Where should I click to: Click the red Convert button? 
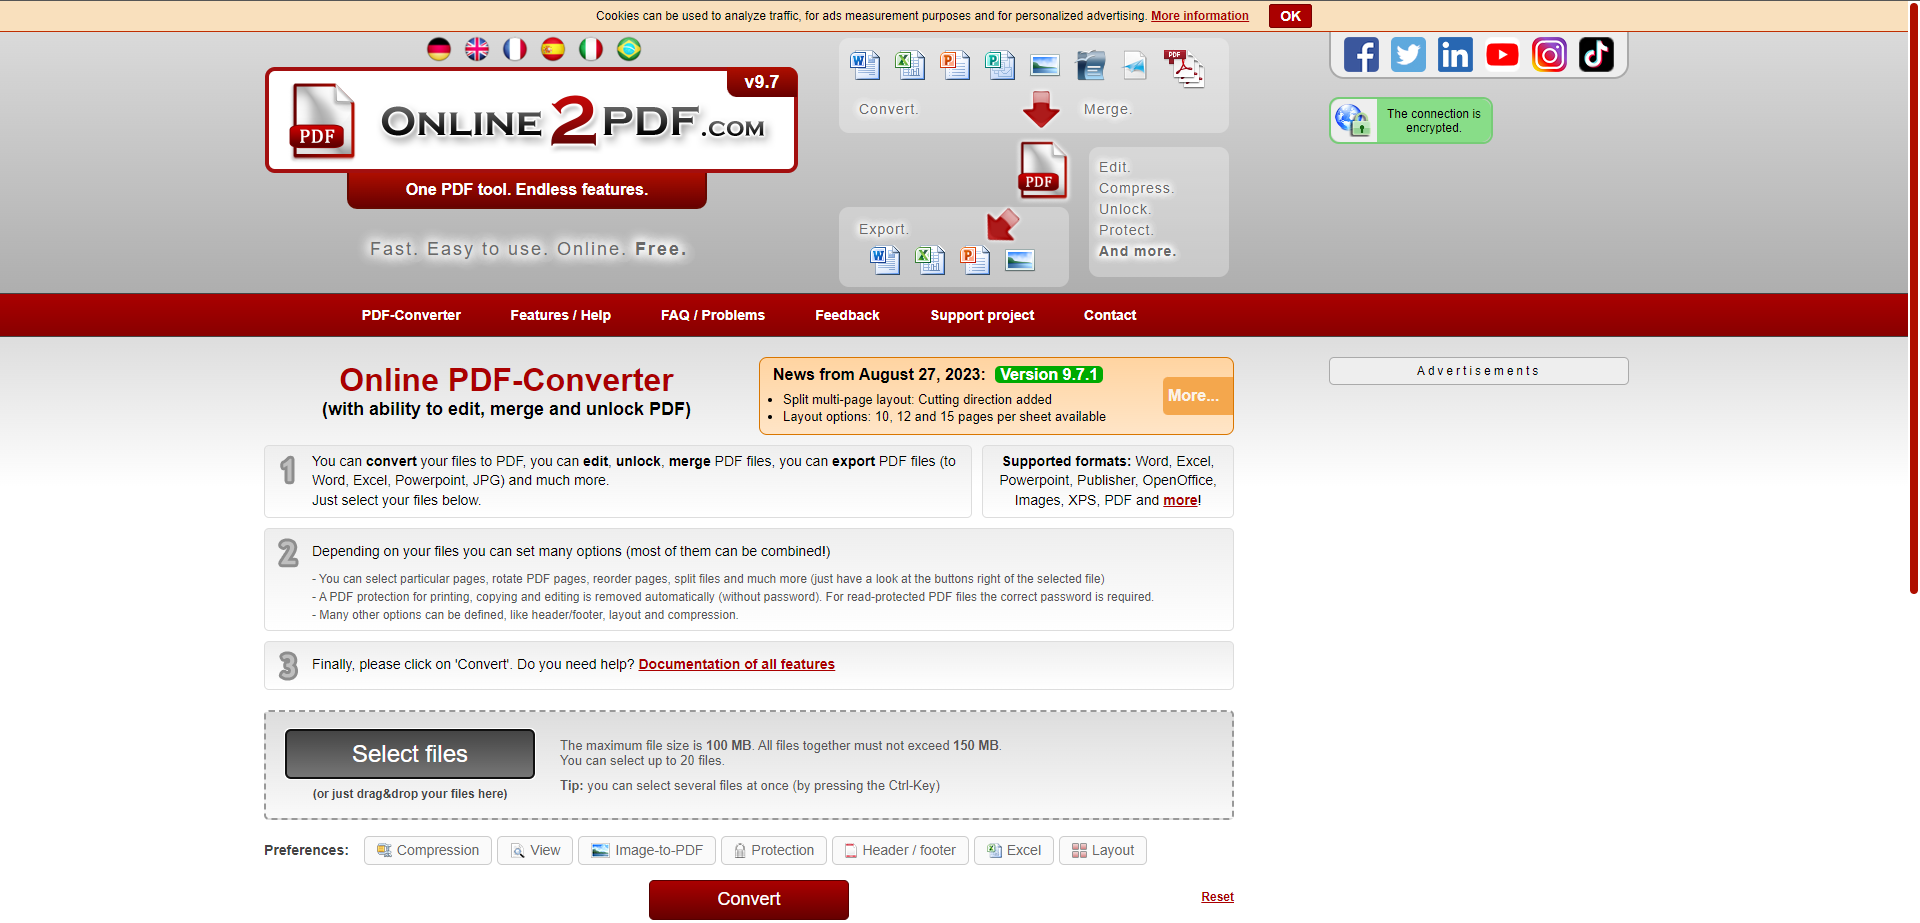[x=749, y=899]
